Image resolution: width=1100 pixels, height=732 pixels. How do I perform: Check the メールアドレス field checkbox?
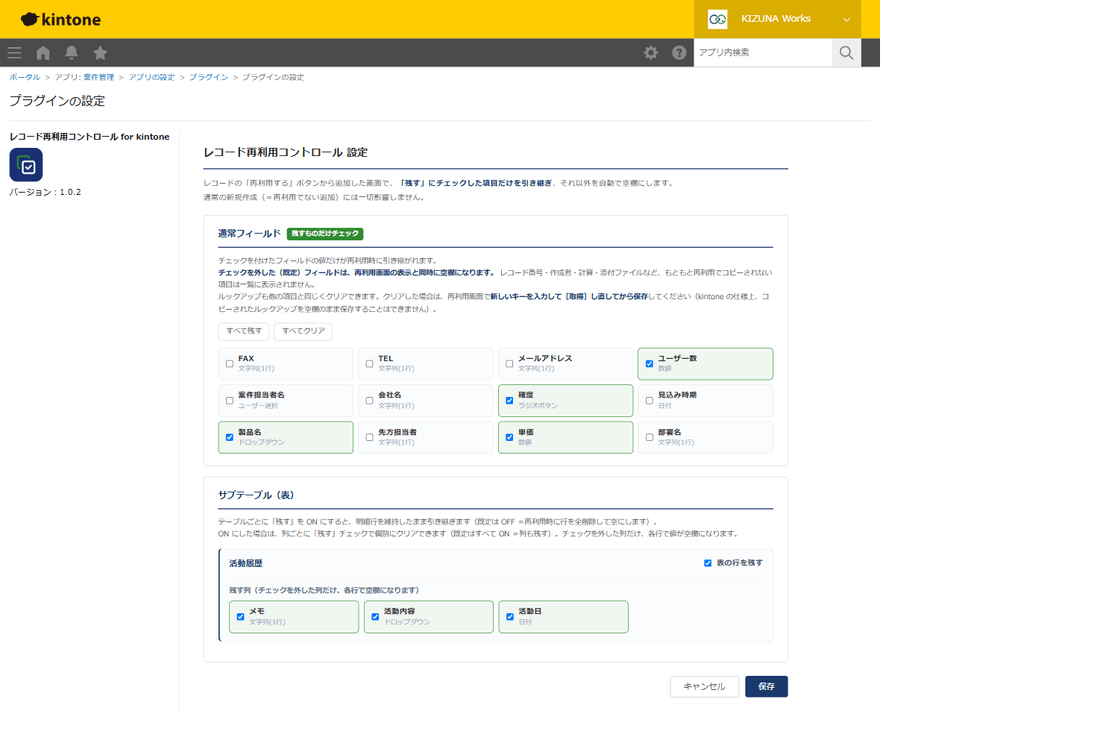click(509, 364)
